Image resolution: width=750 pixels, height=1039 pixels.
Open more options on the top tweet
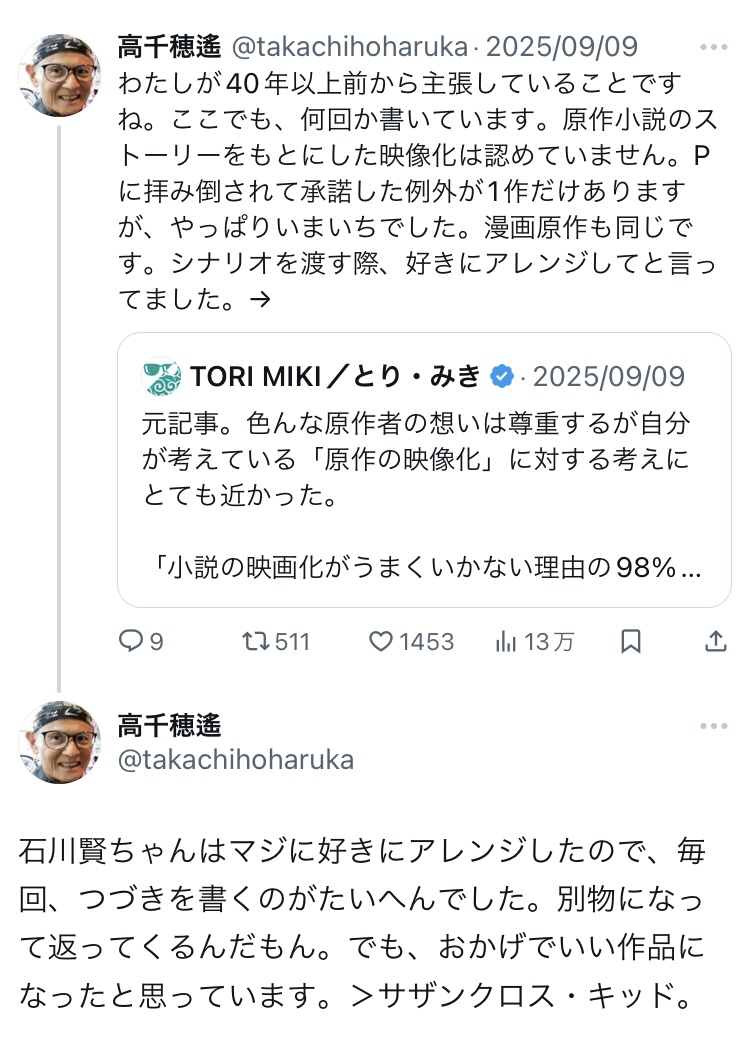point(714,47)
